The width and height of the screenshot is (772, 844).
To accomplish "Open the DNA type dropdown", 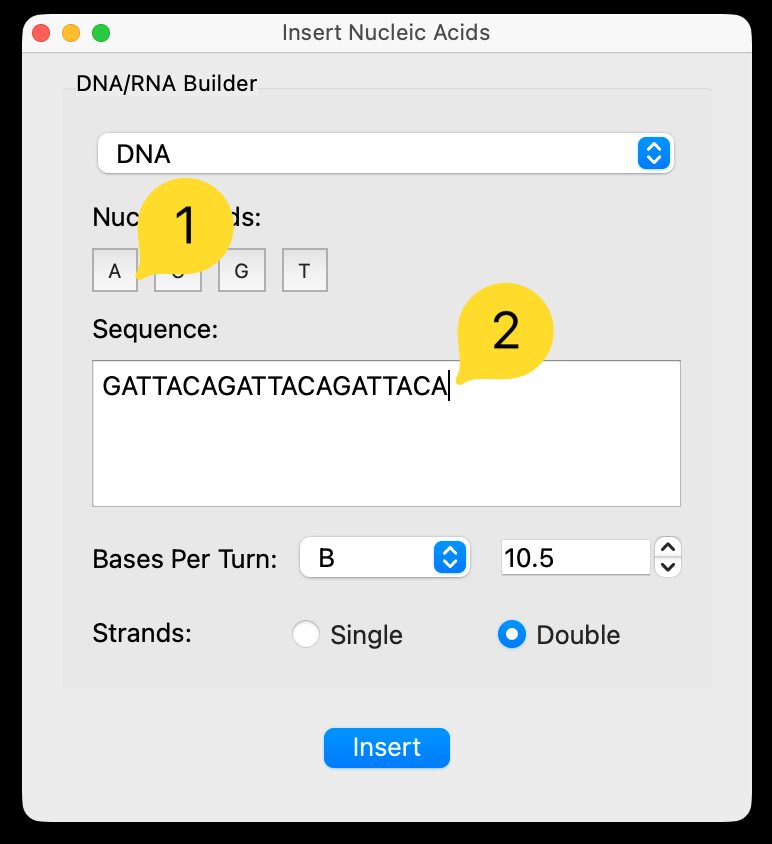I will click(385, 154).
